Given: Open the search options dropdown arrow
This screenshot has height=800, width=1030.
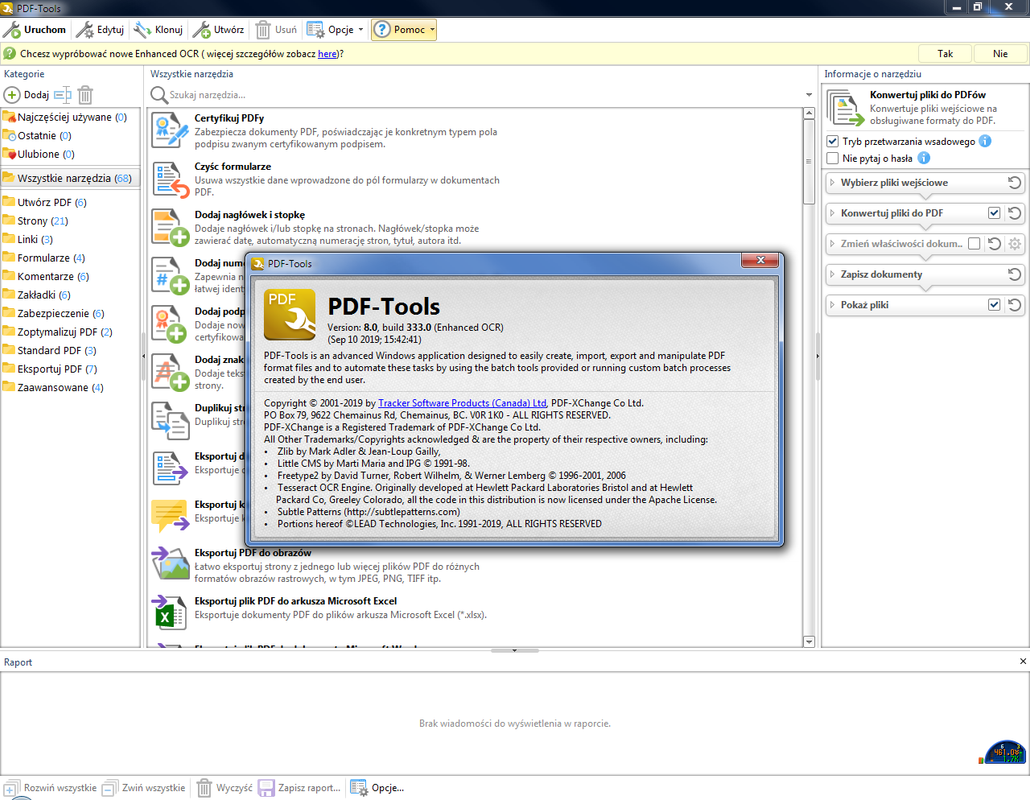Looking at the screenshot, I should tap(809, 95).
